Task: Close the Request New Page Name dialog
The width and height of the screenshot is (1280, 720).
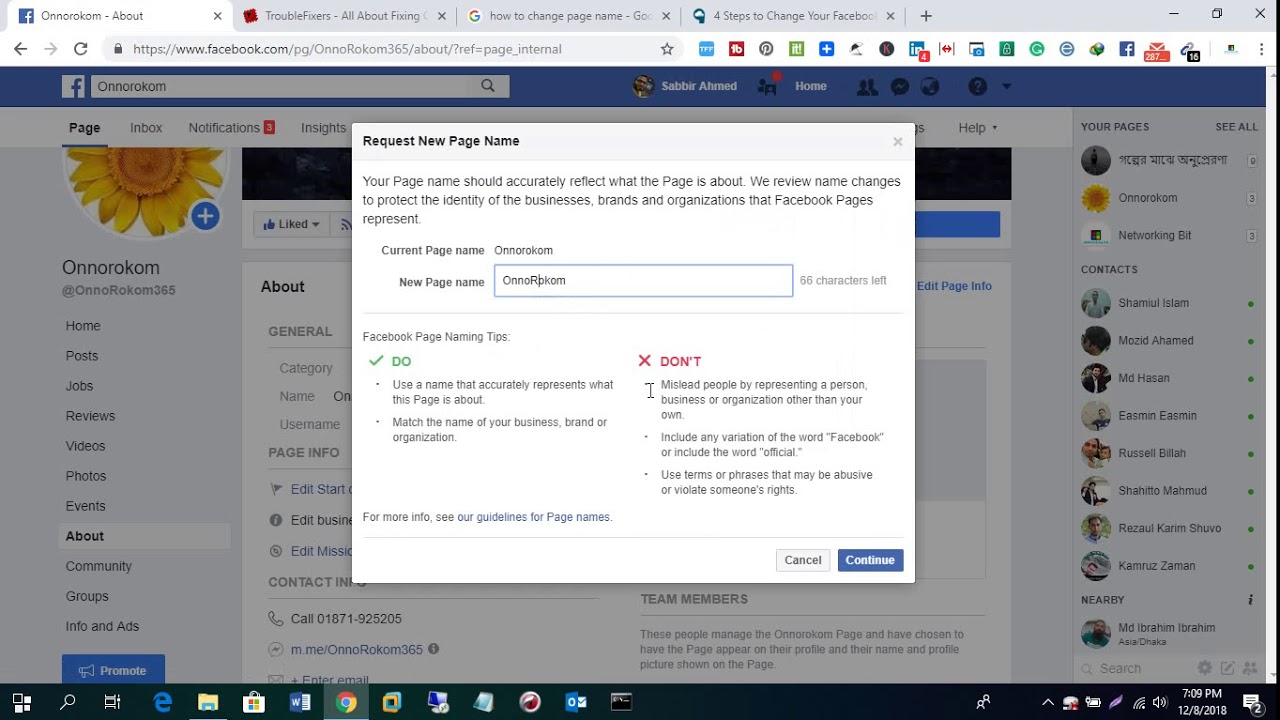Action: (898, 142)
